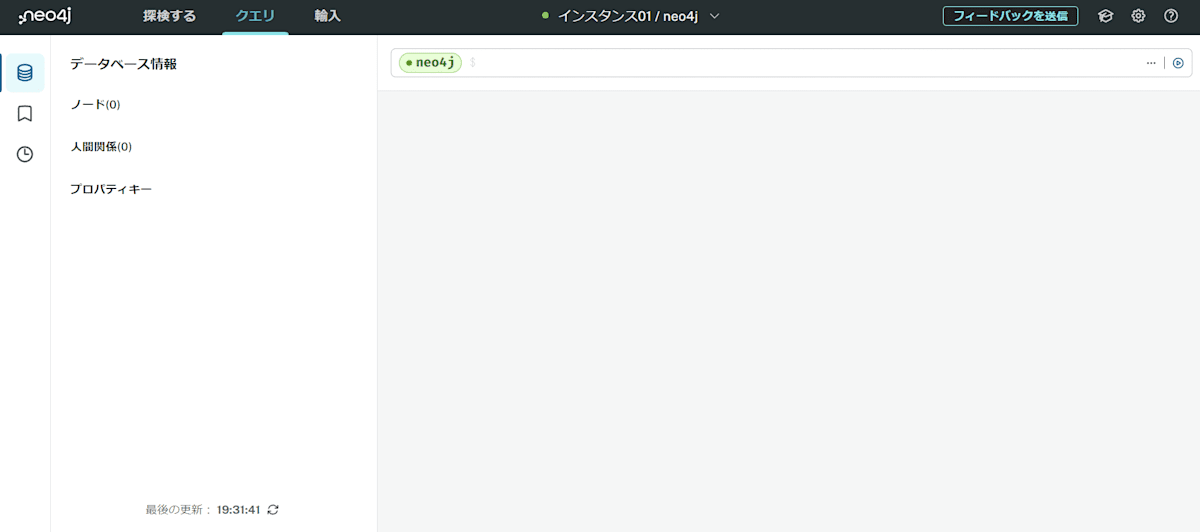Open the saved queries bookmark icon
Viewport: 1200px width, 532px height.
click(25, 114)
